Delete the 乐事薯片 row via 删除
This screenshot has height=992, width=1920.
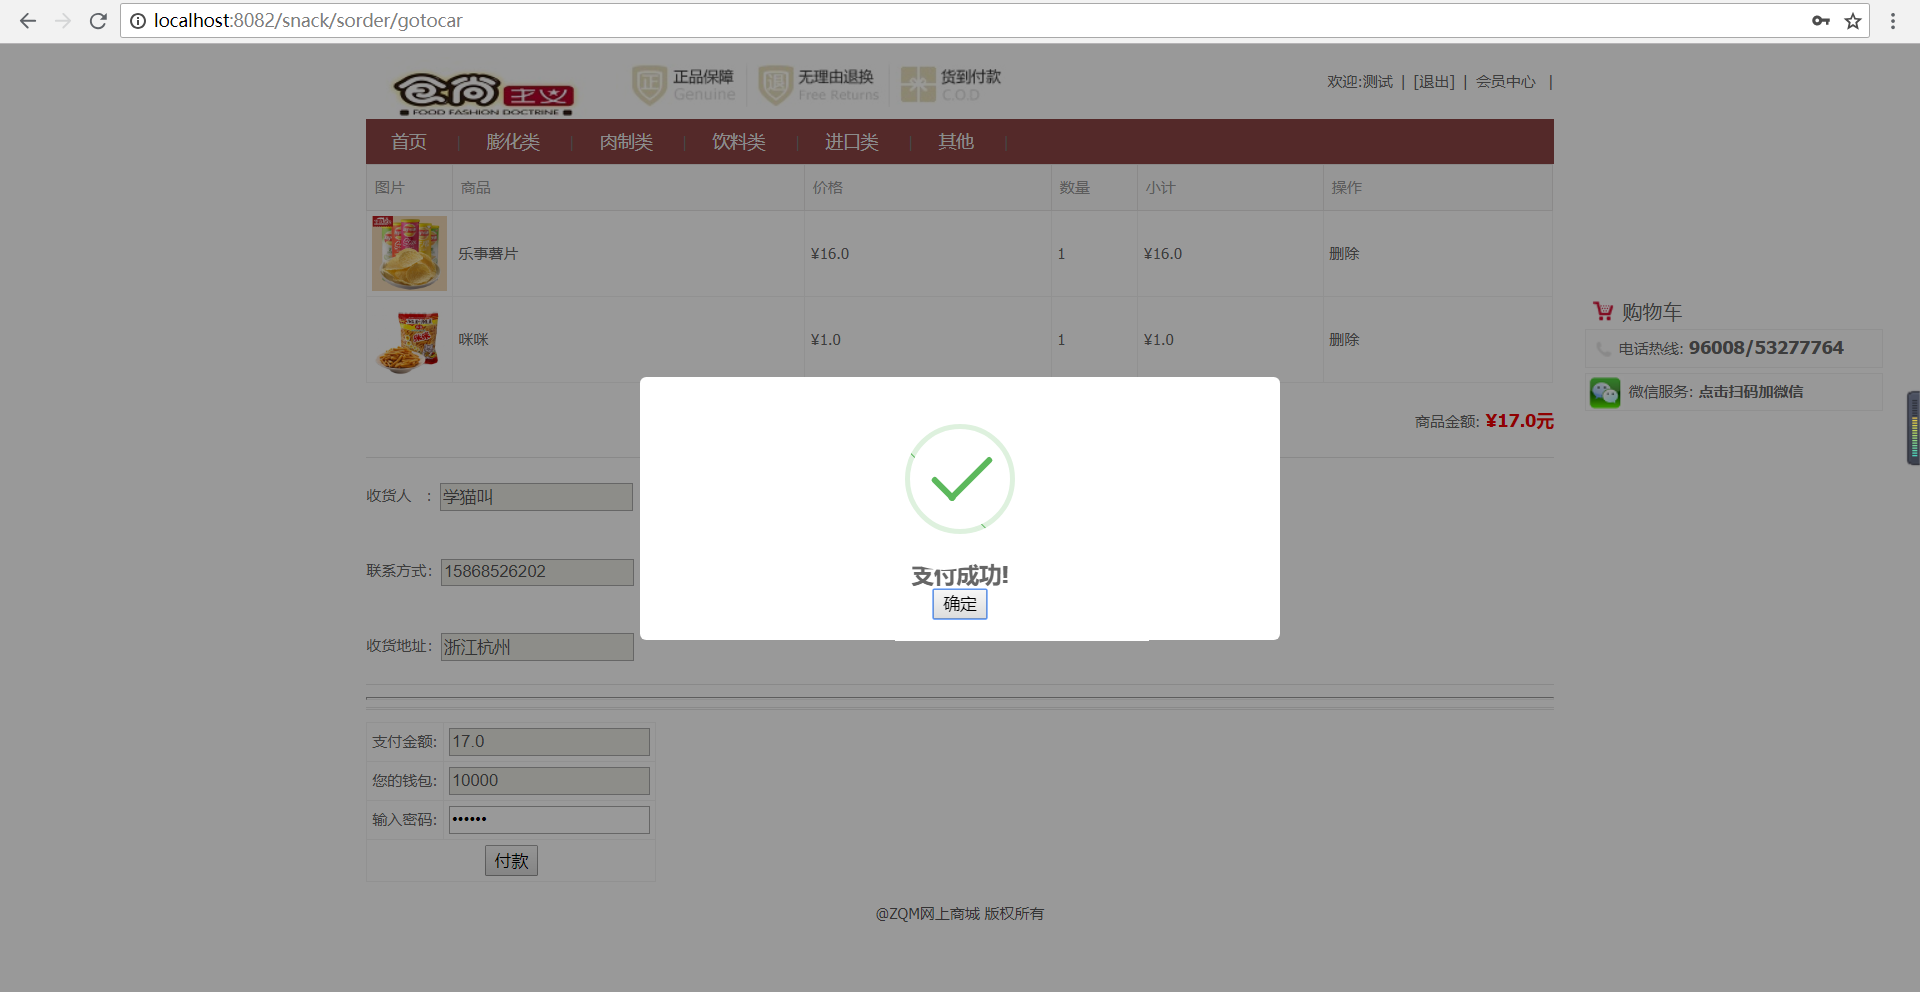click(1344, 254)
